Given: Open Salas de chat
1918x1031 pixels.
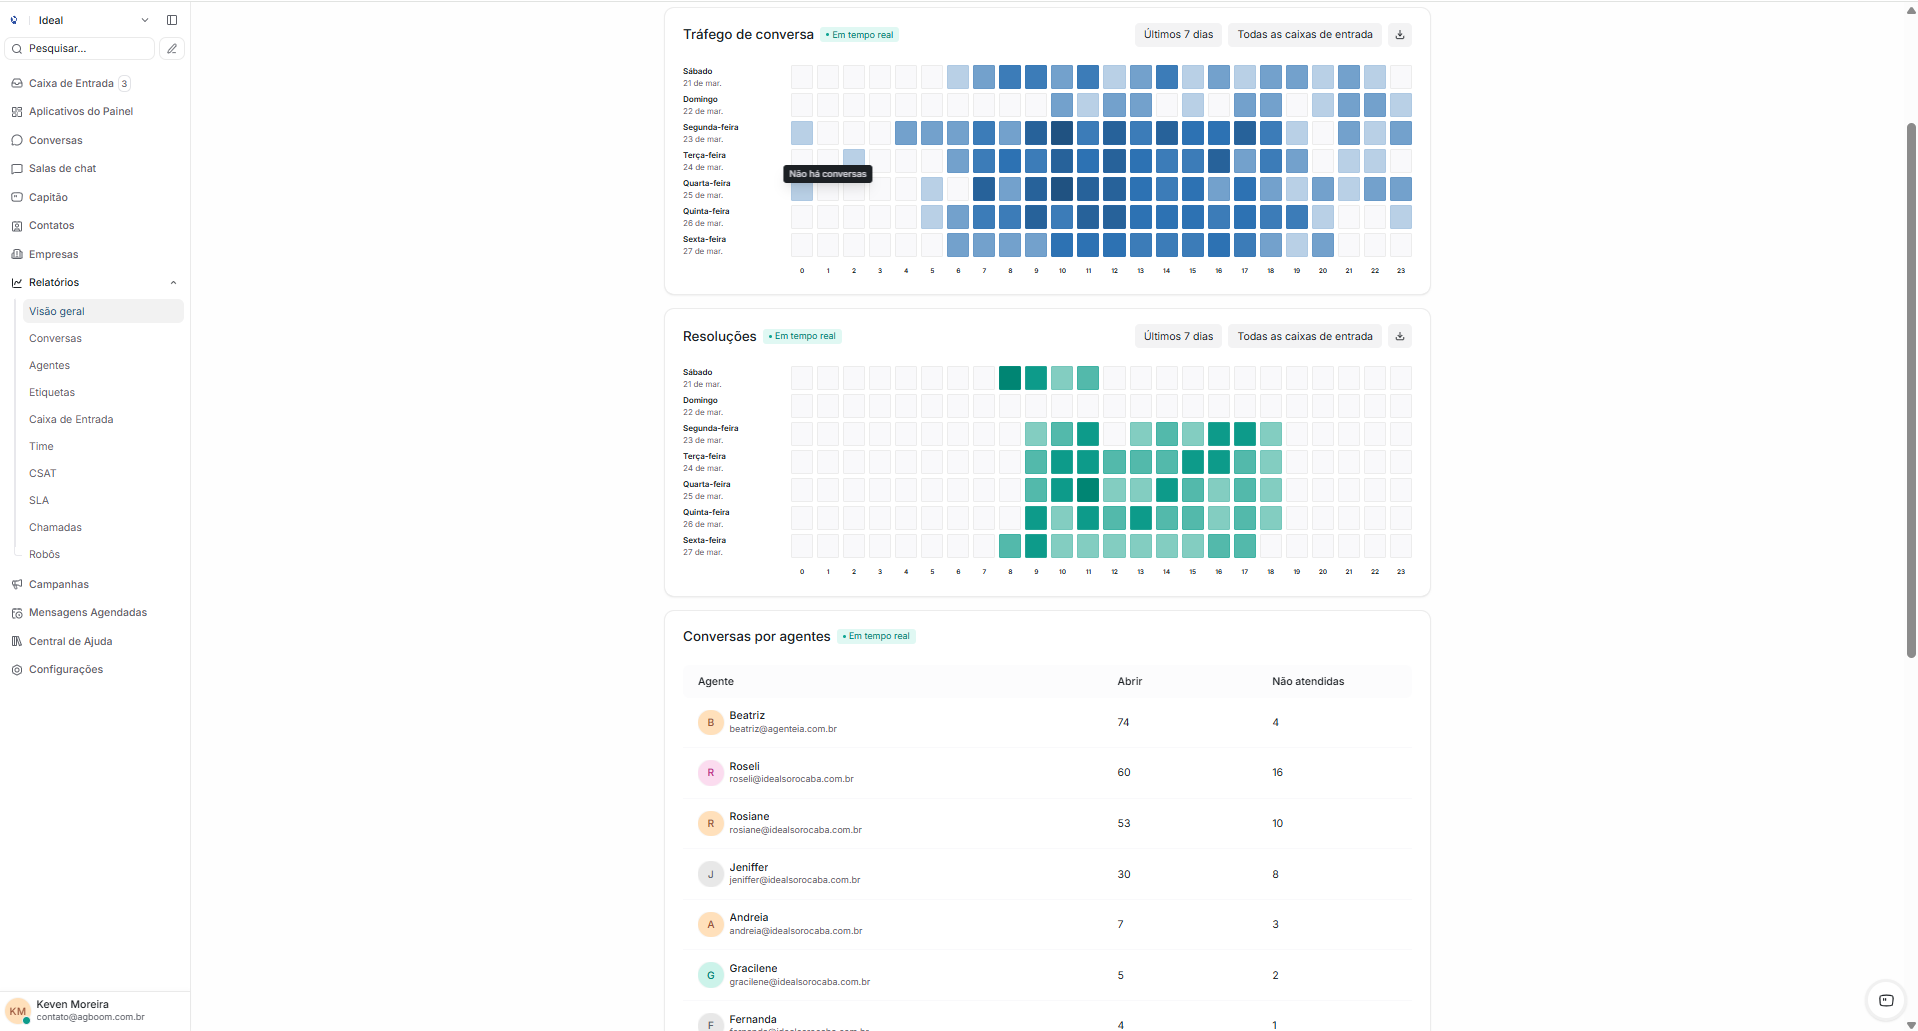Looking at the screenshot, I should point(63,168).
